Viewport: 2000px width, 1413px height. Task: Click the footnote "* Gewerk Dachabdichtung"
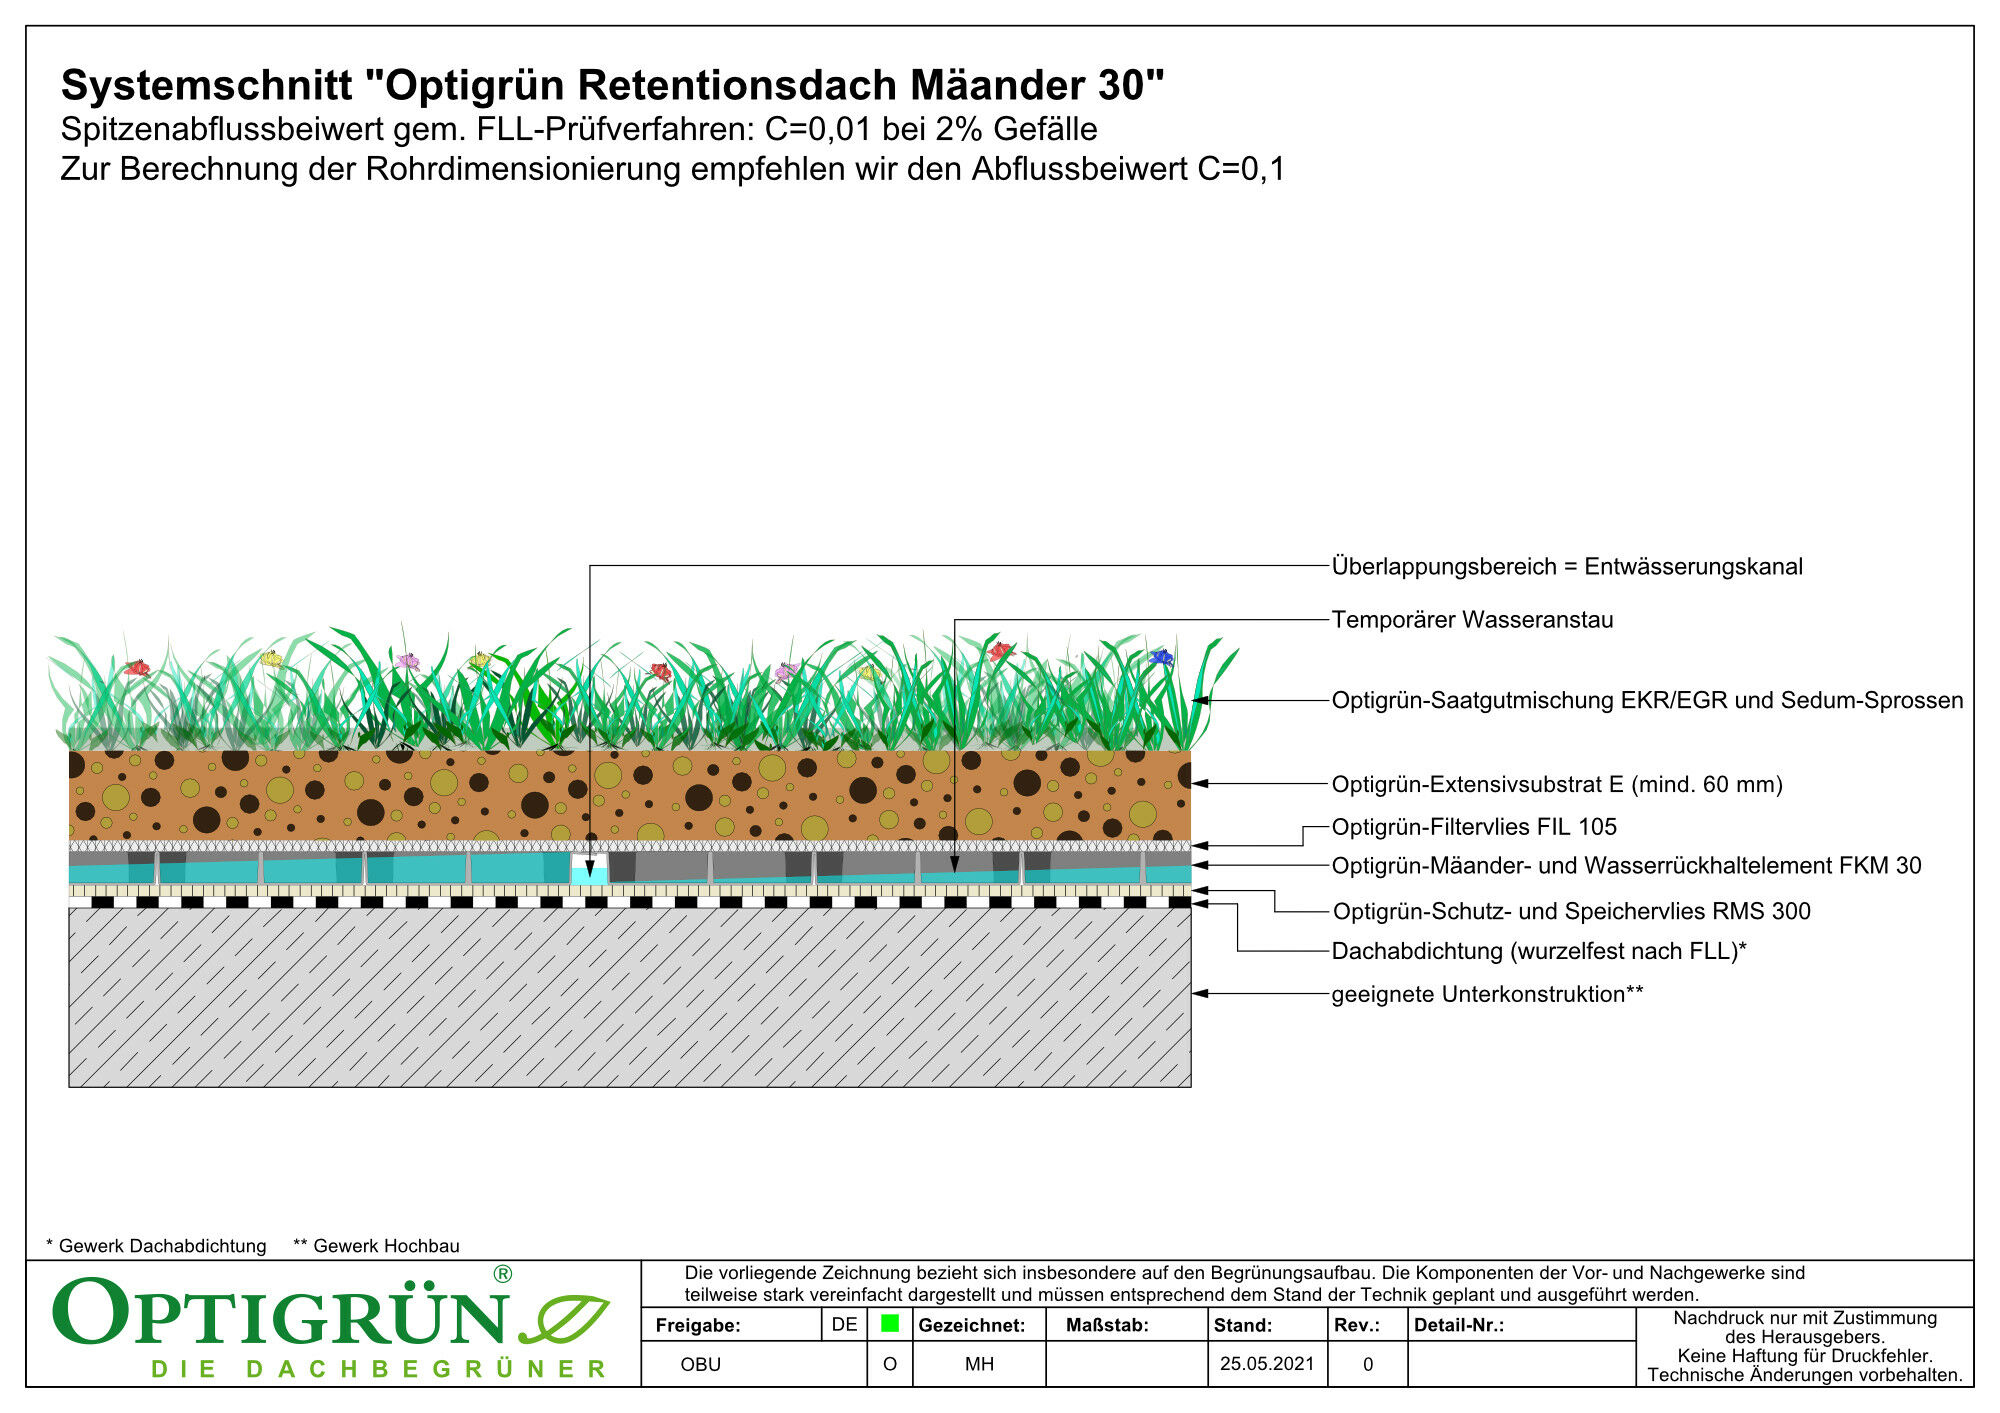tap(156, 1246)
